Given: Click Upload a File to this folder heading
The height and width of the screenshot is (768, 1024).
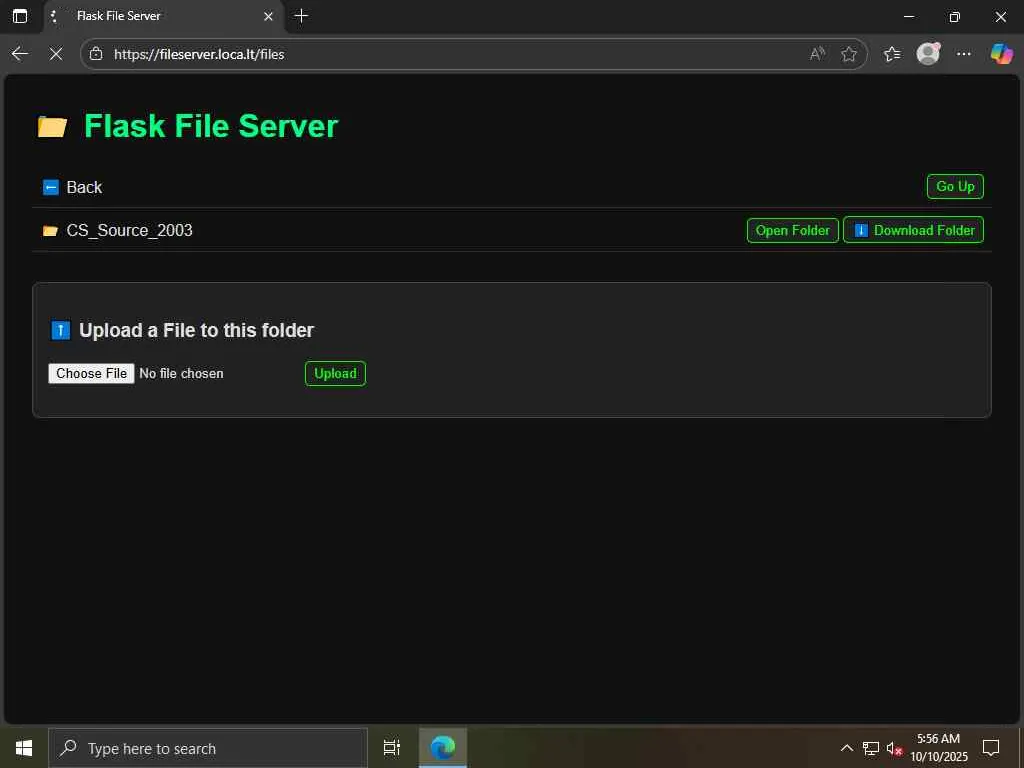Looking at the screenshot, I should pos(197,330).
